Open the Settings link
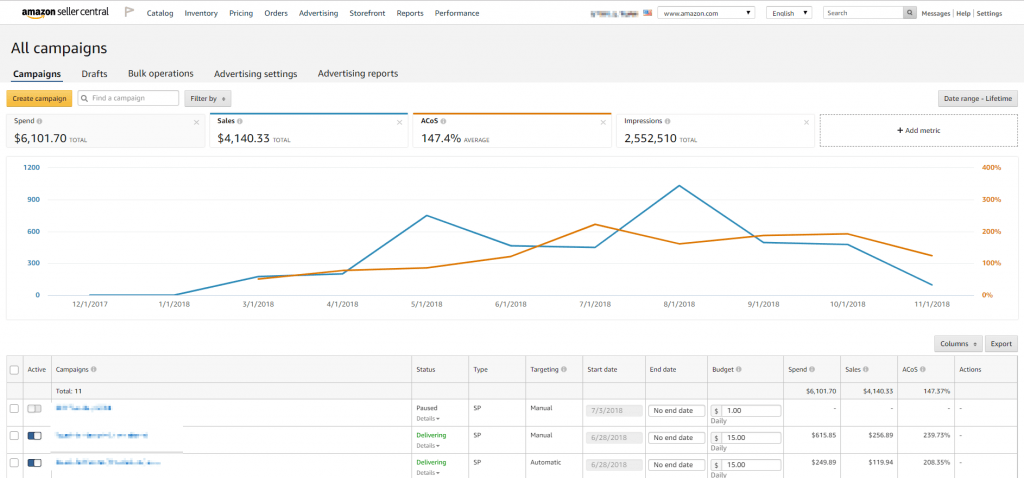Viewport: 1024px width, 478px height. [x=989, y=13]
